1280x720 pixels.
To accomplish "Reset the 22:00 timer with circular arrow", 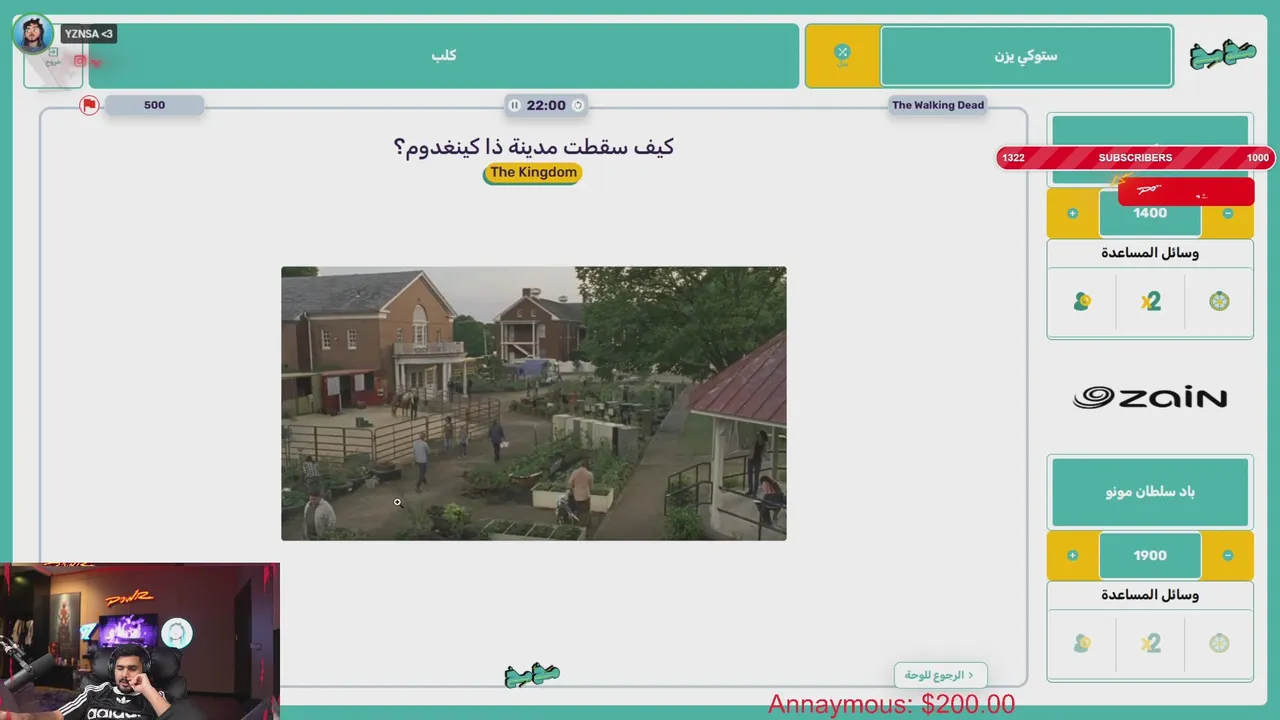I will [577, 105].
